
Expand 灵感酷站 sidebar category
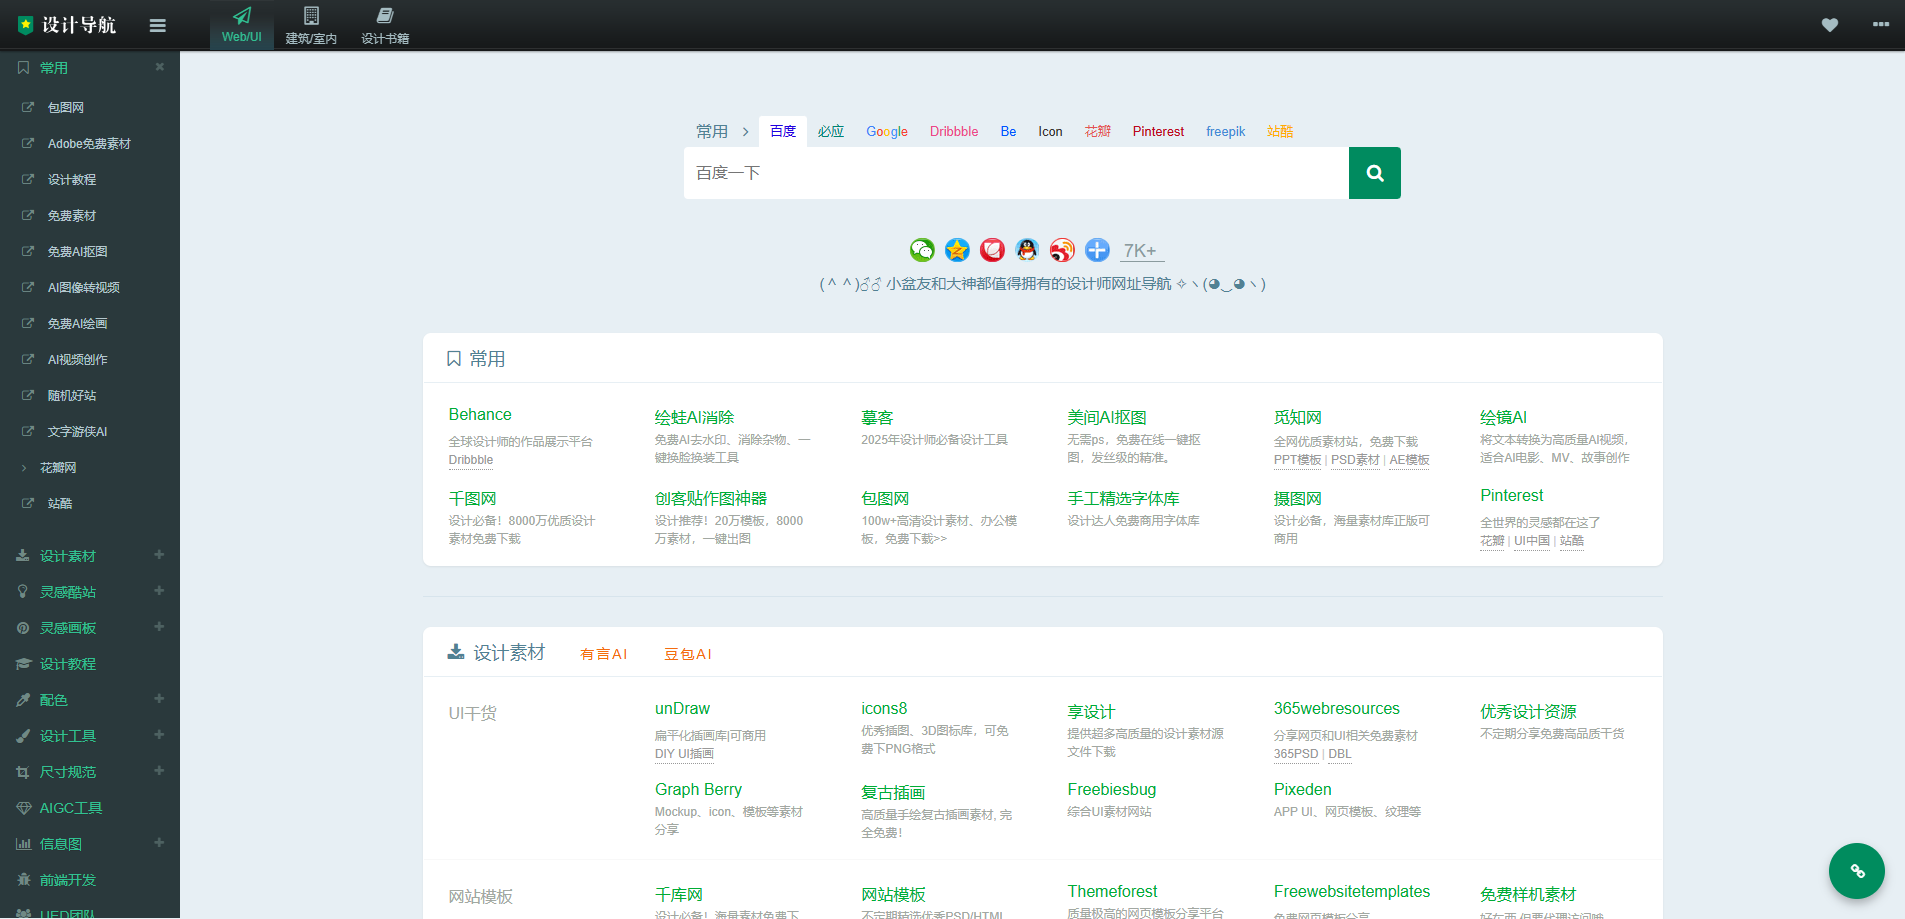tap(159, 591)
